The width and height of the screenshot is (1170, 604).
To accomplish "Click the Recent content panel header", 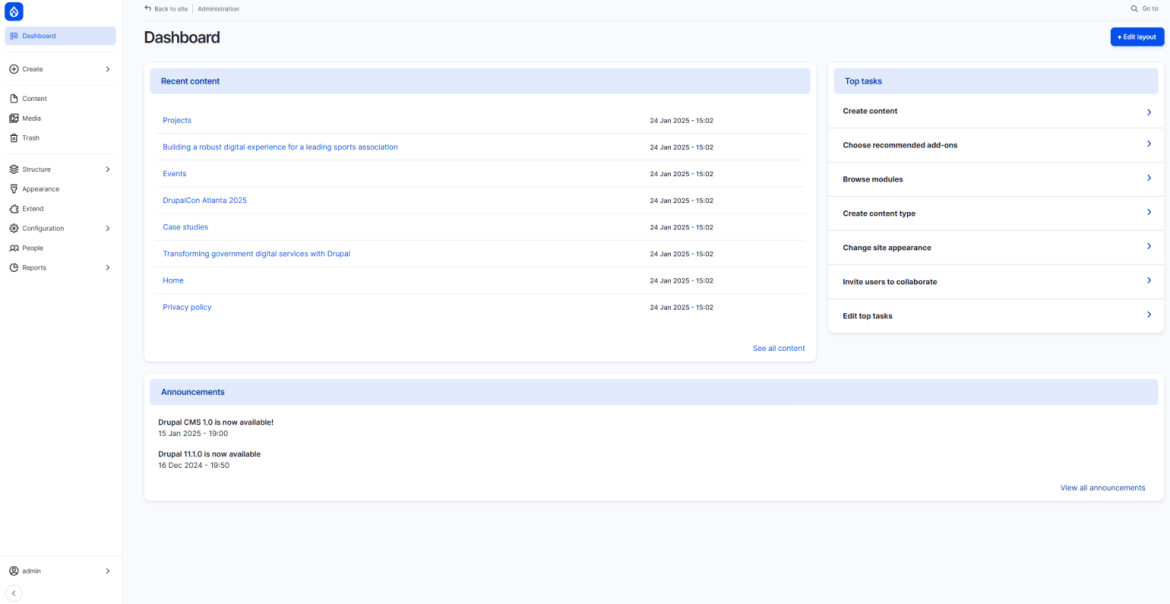I will pyautogui.click(x=480, y=81).
